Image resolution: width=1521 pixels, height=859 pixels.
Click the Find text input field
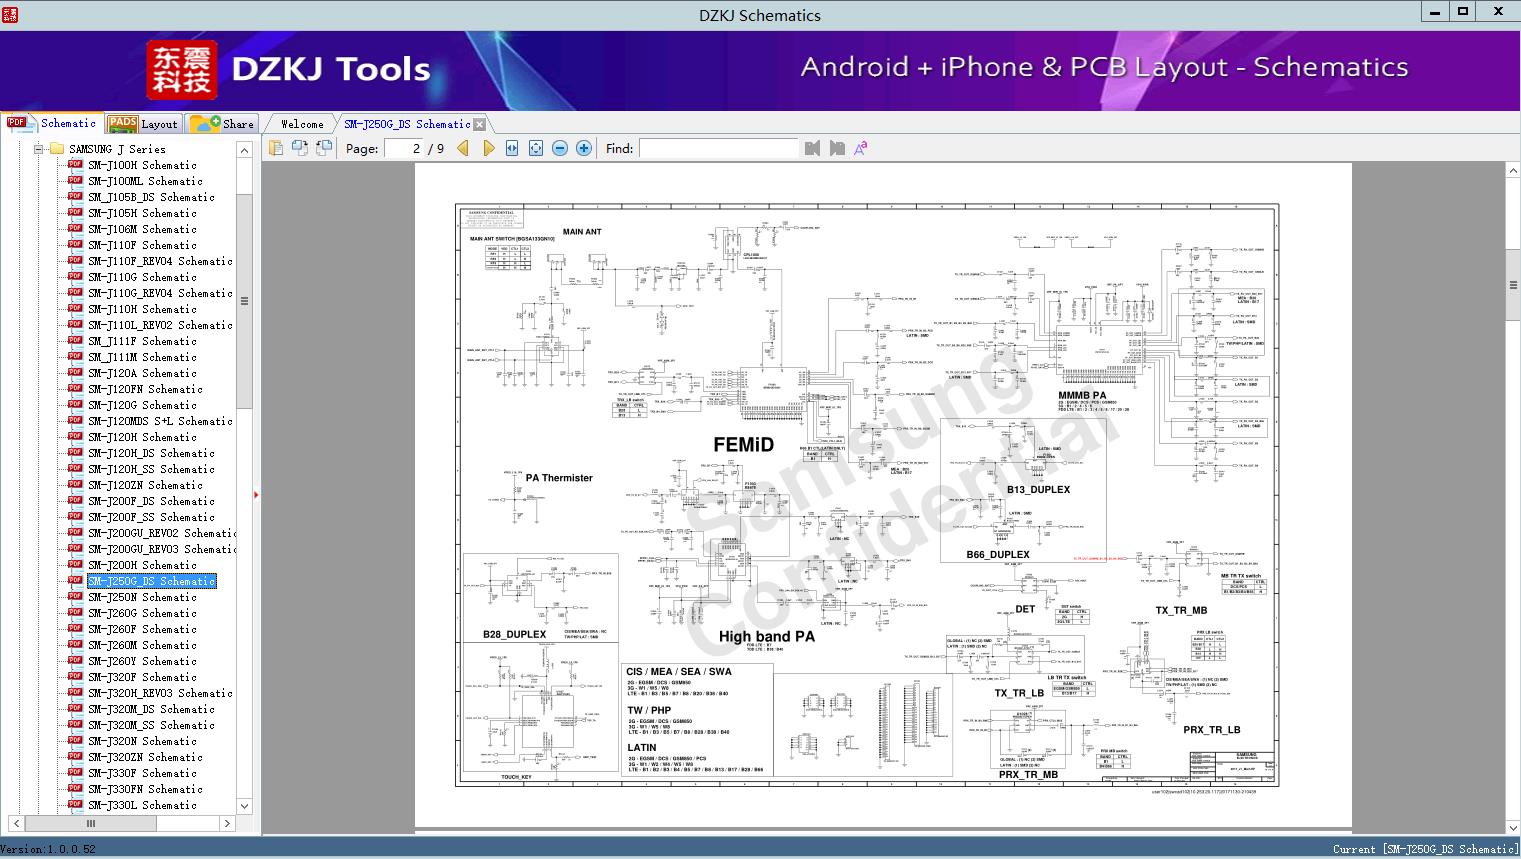coord(718,148)
